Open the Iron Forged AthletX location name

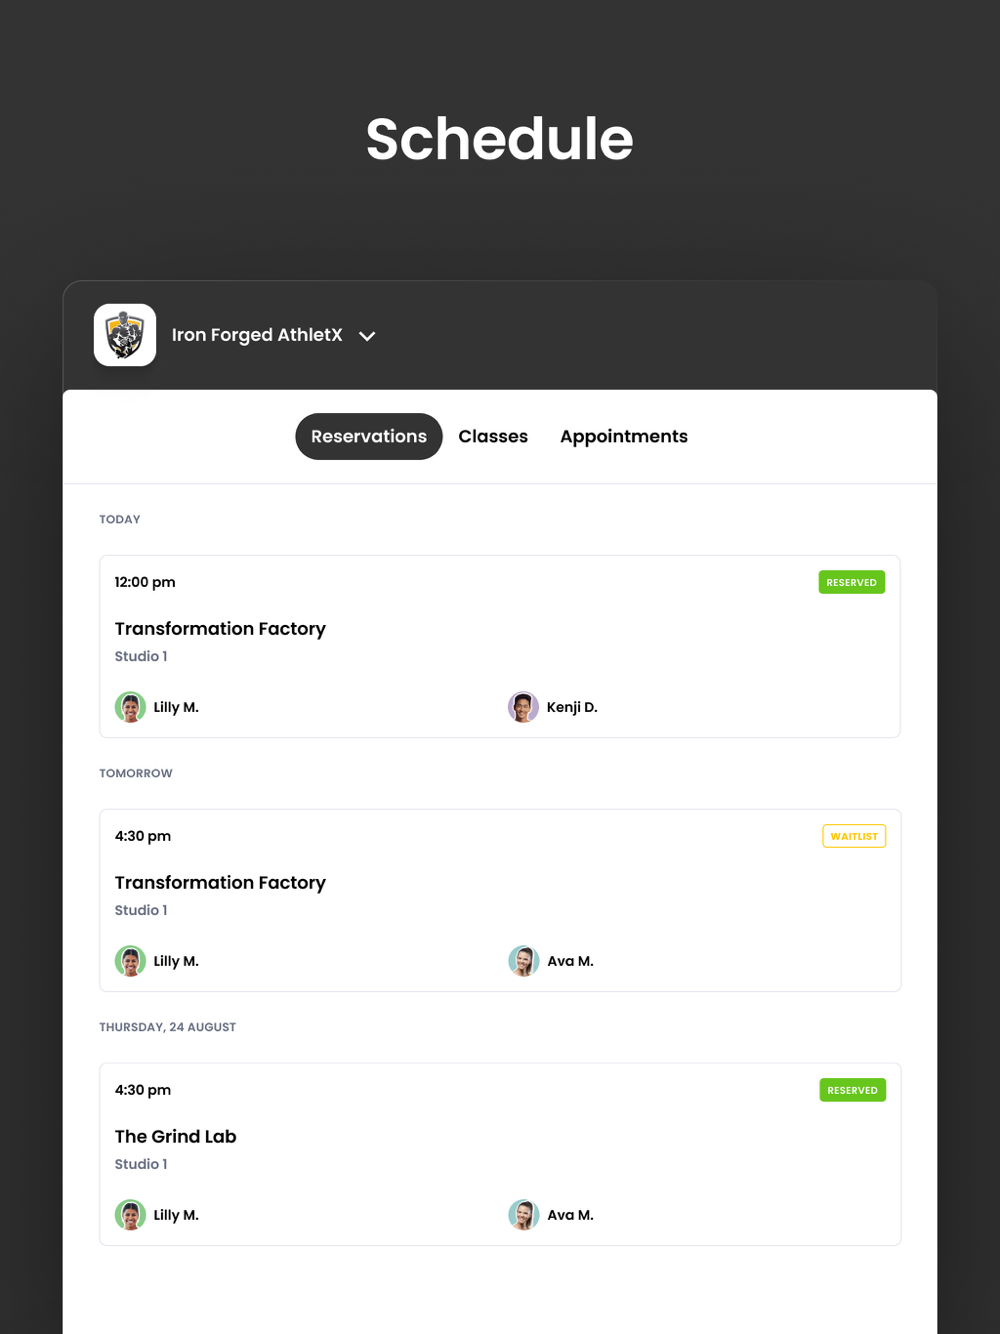click(x=257, y=335)
